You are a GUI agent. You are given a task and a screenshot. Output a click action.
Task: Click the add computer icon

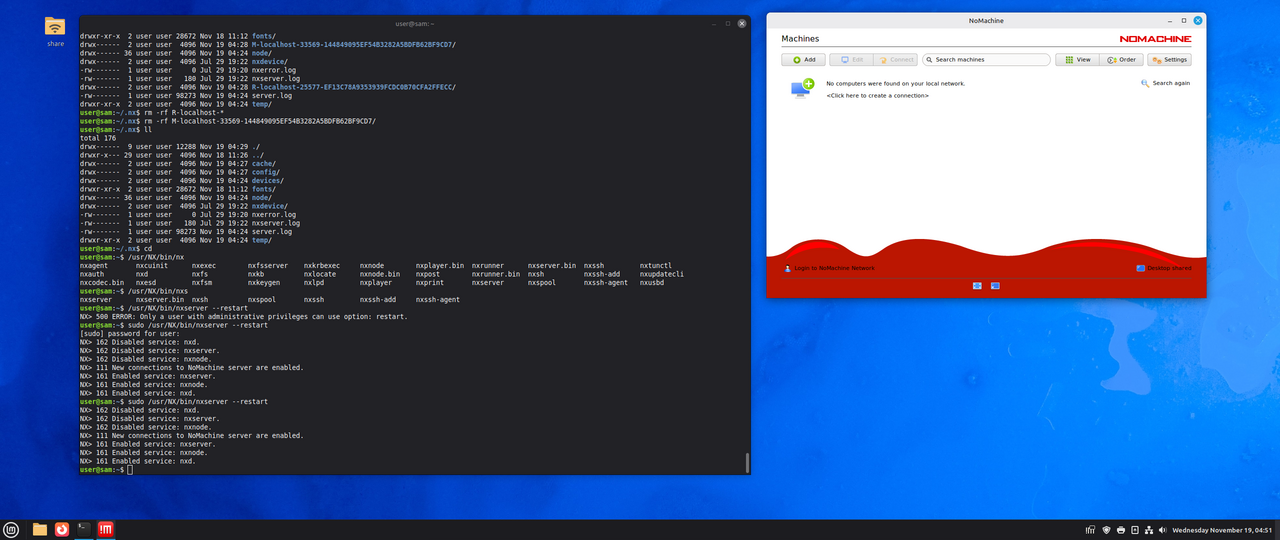click(802, 89)
